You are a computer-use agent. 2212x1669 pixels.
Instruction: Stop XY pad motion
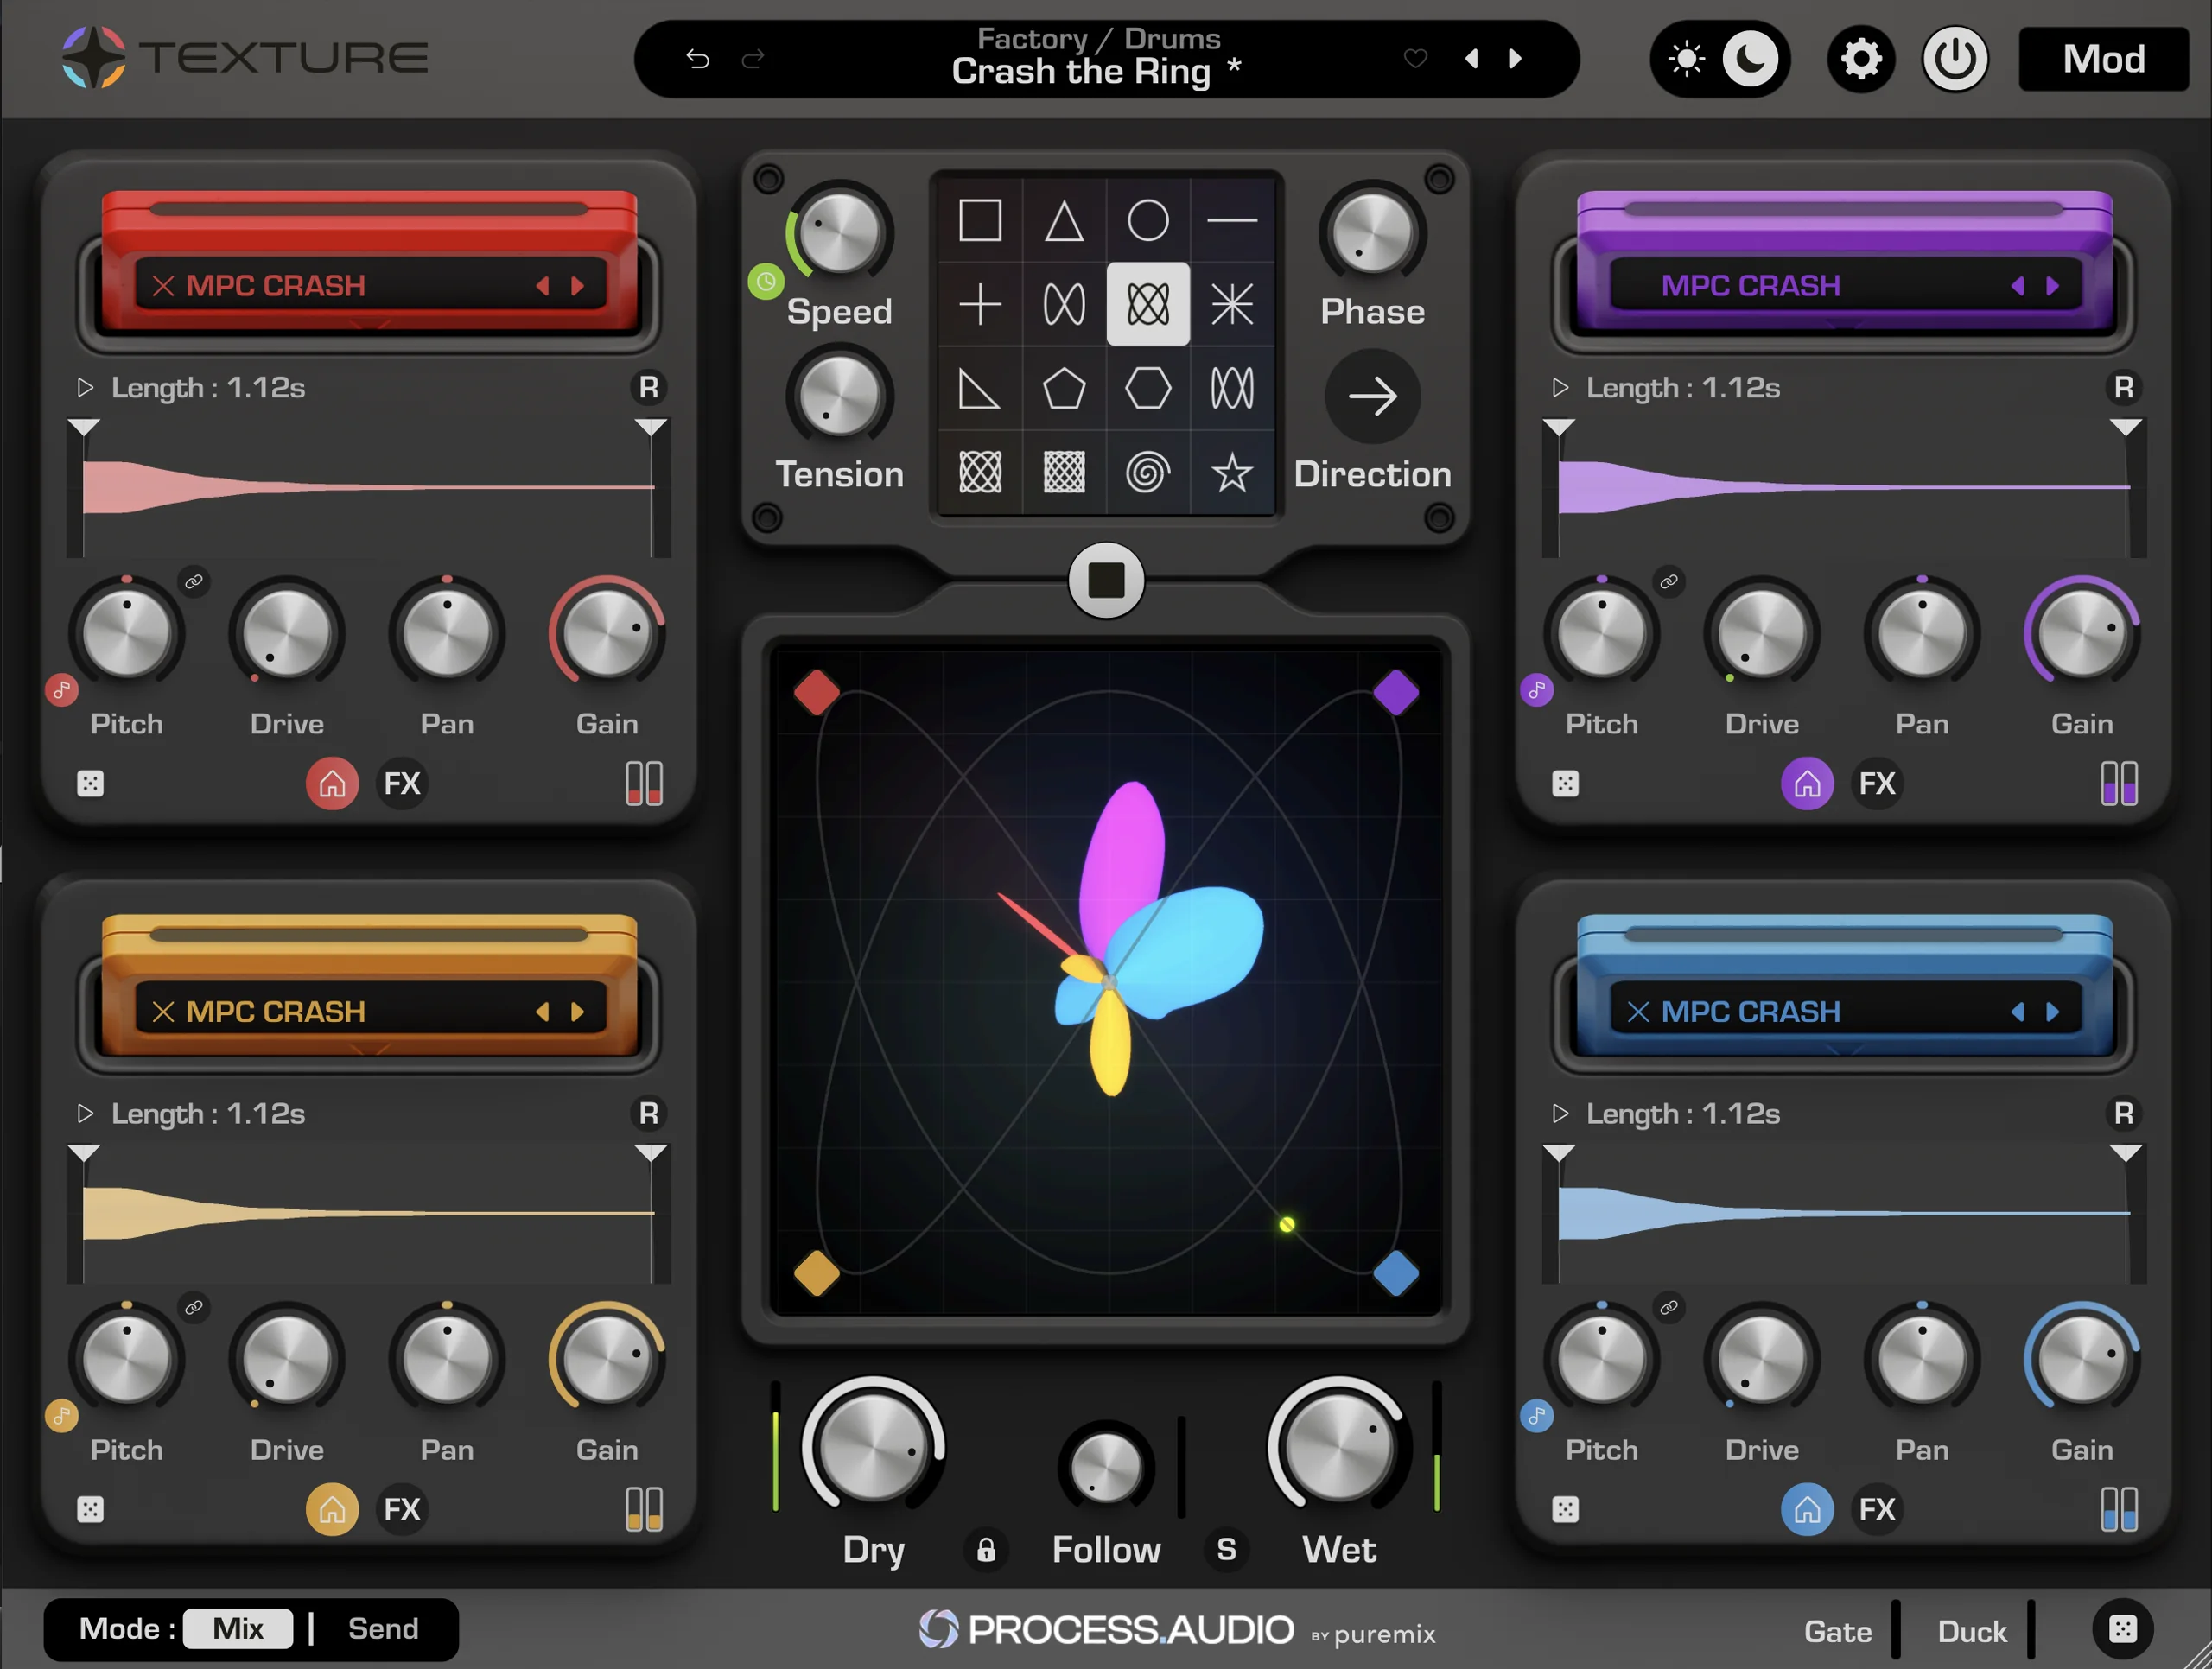[1106, 580]
